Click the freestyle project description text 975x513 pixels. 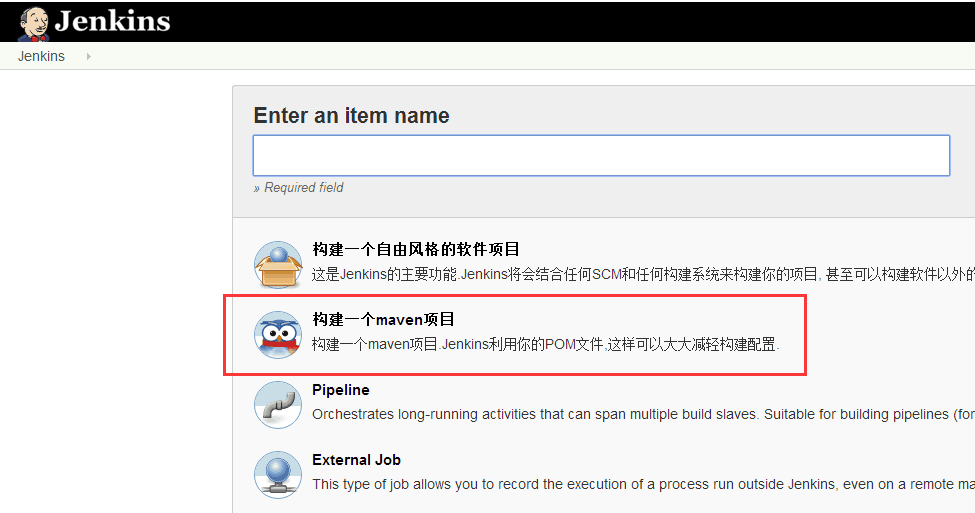click(x=643, y=274)
